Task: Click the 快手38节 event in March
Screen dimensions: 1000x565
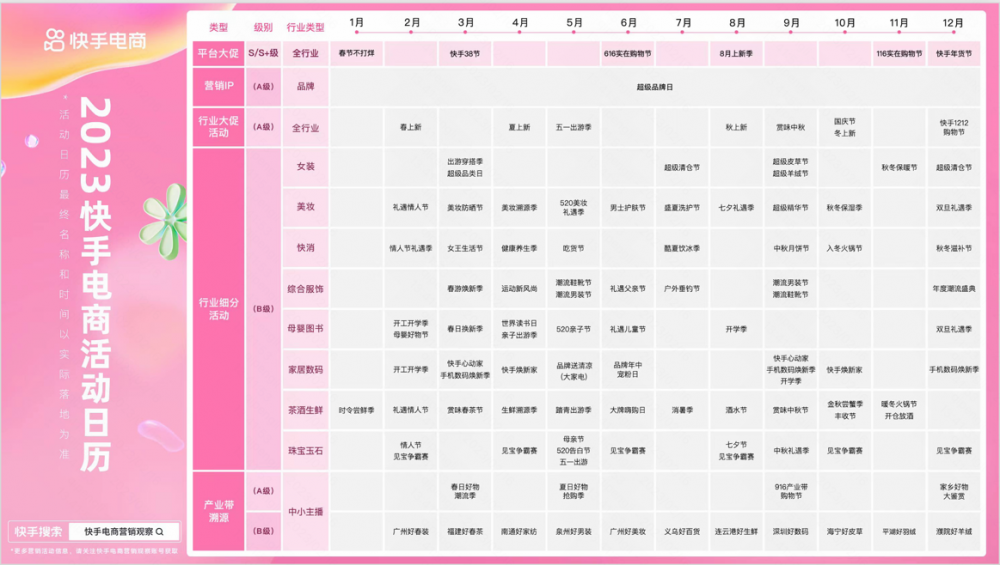Action: point(465,54)
